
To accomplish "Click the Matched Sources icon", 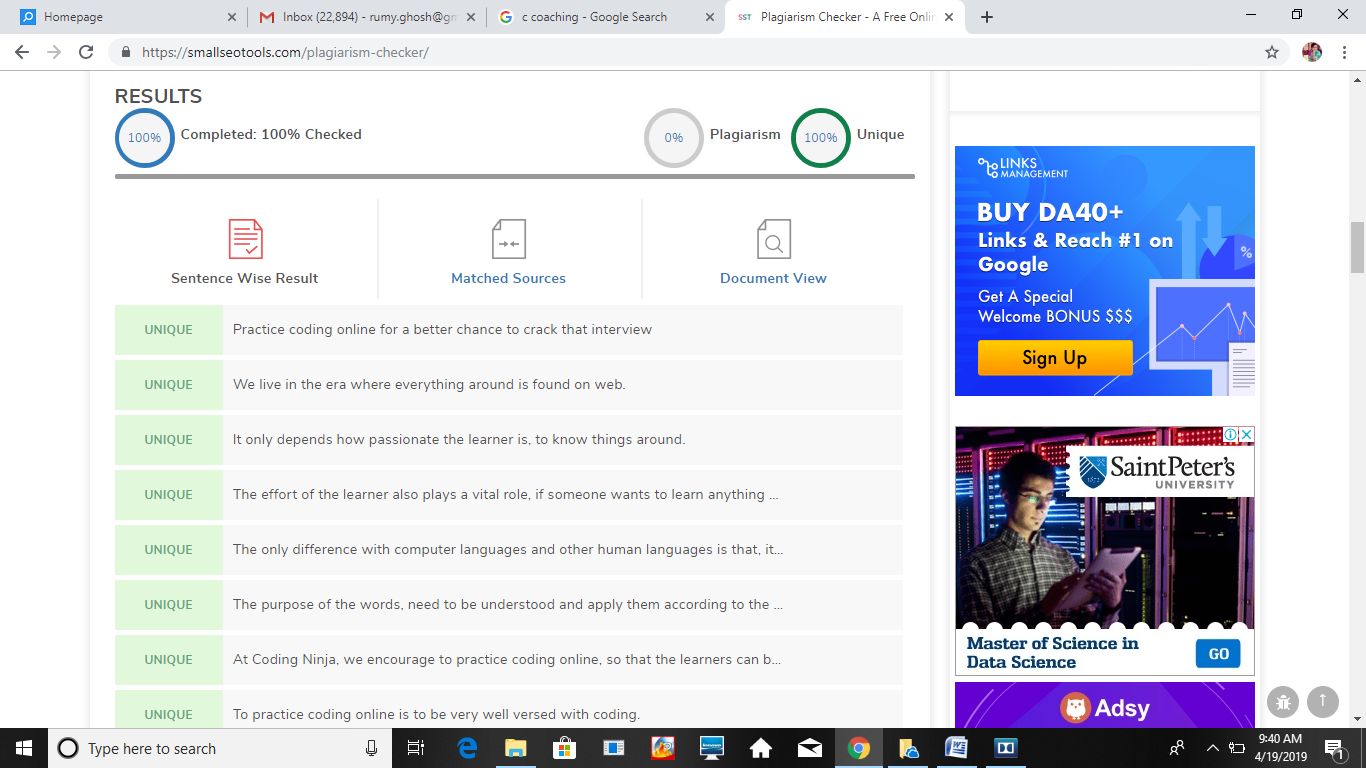I will pyautogui.click(x=508, y=240).
